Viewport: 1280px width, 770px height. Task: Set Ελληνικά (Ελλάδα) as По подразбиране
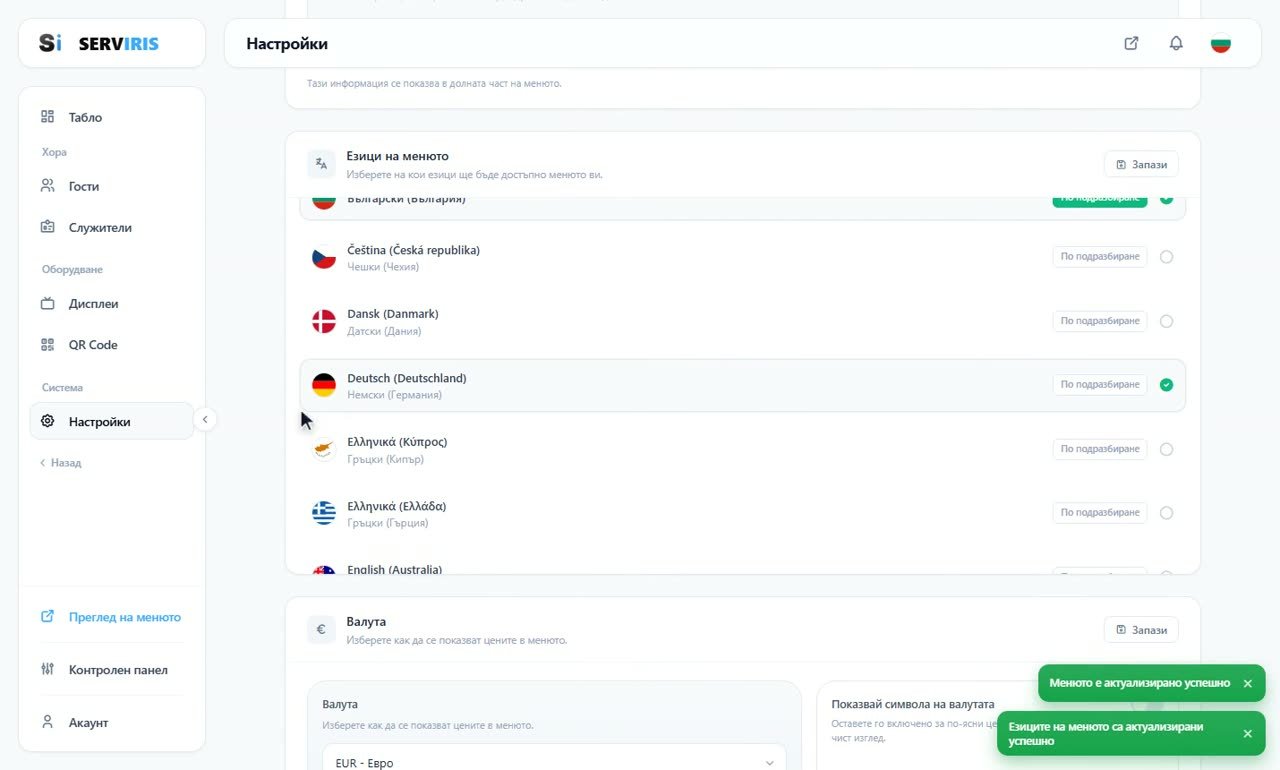pos(1100,513)
